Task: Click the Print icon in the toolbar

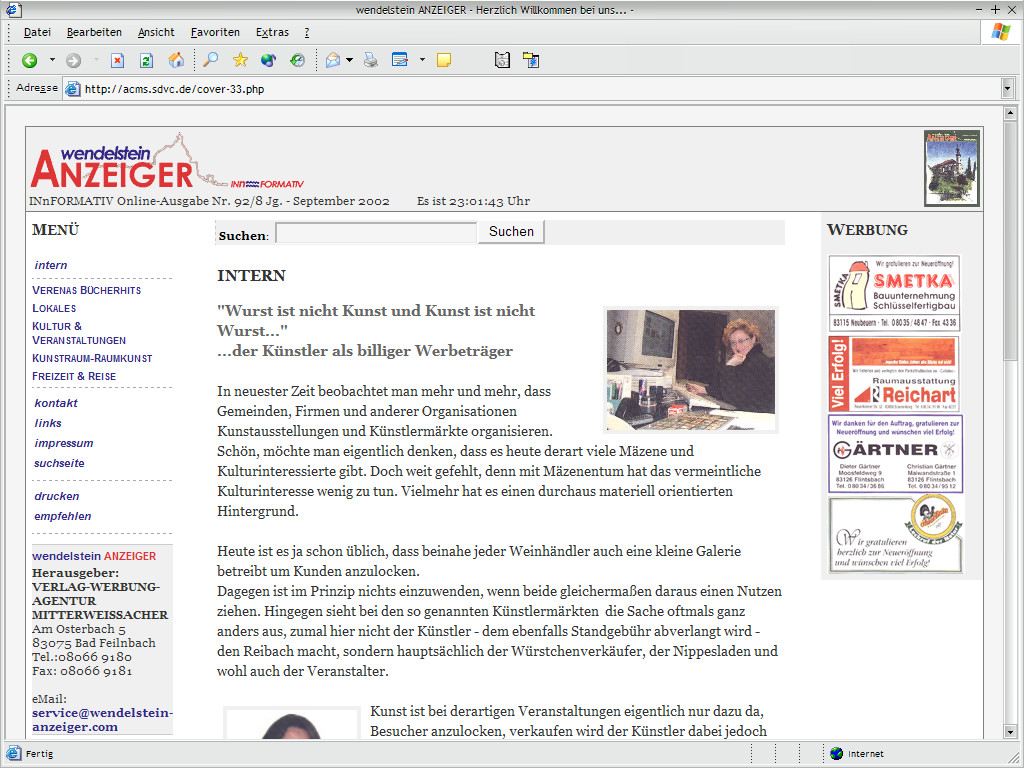Action: tap(371, 60)
